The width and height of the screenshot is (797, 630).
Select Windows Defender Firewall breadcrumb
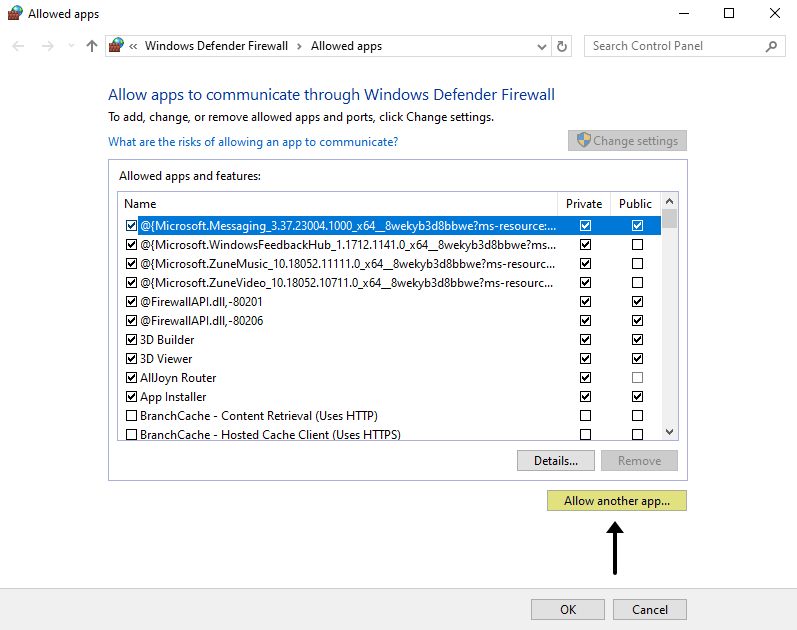[x=216, y=46]
